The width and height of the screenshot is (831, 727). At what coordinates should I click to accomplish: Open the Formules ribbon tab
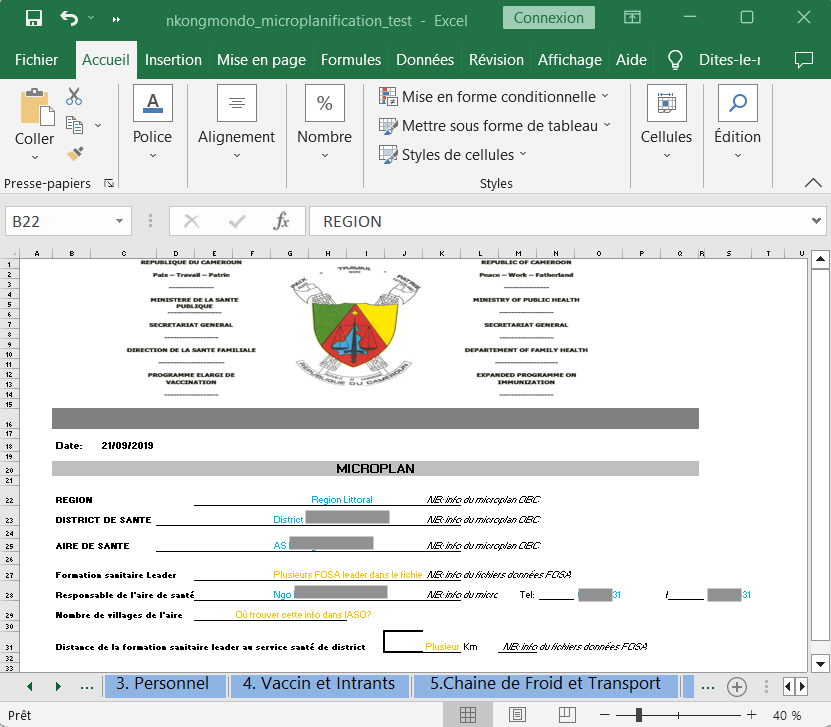click(350, 60)
